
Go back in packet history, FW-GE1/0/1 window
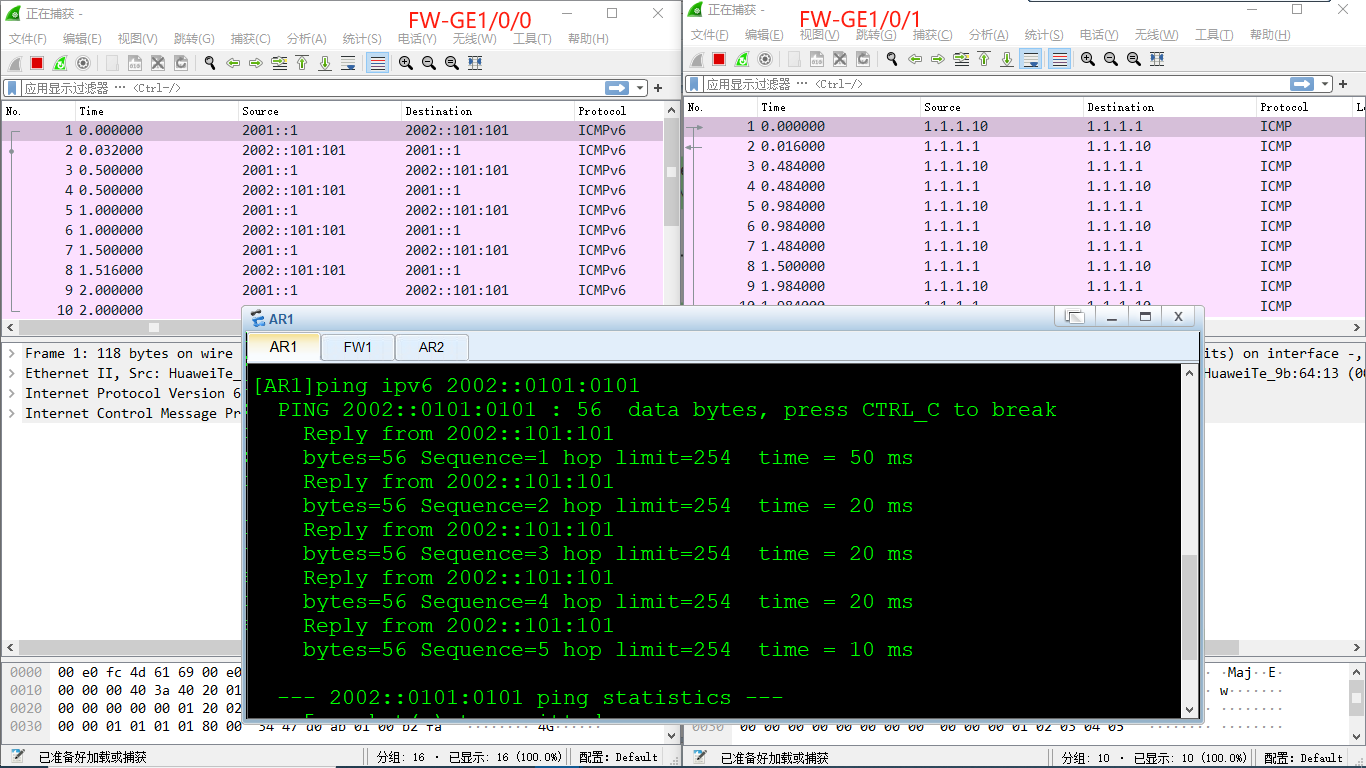(x=915, y=59)
